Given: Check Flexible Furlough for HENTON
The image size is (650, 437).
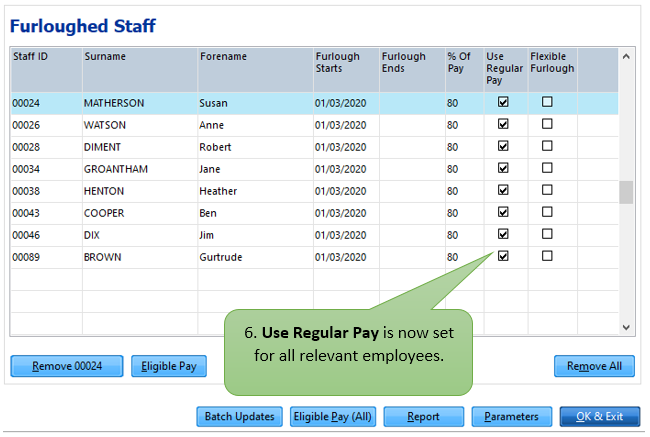Looking at the screenshot, I should click(547, 190).
